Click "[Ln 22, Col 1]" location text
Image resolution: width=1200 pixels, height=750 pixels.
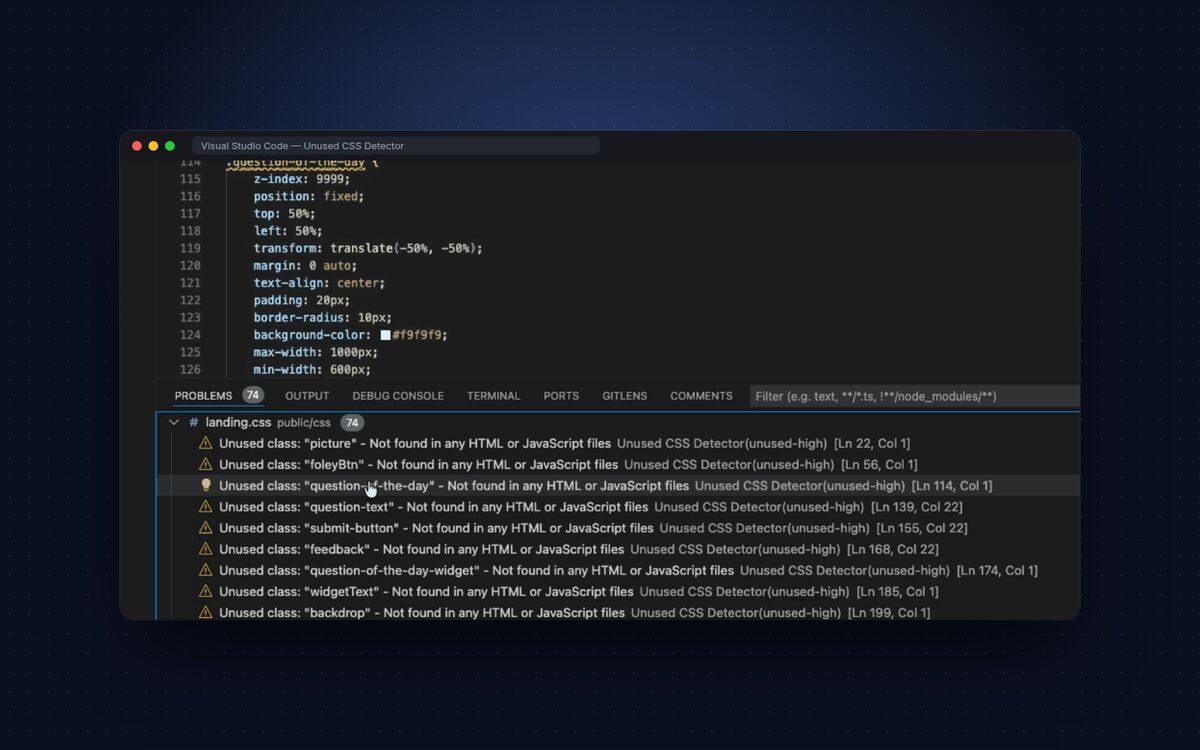(872, 443)
